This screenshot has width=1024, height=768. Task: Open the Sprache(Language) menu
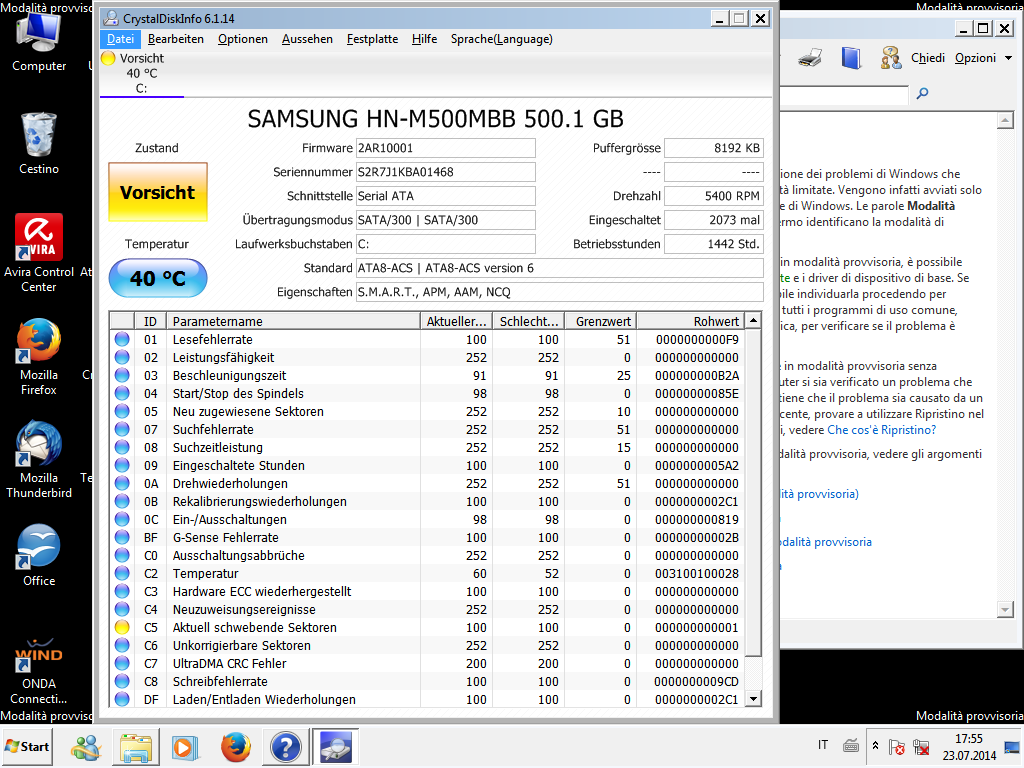point(502,39)
